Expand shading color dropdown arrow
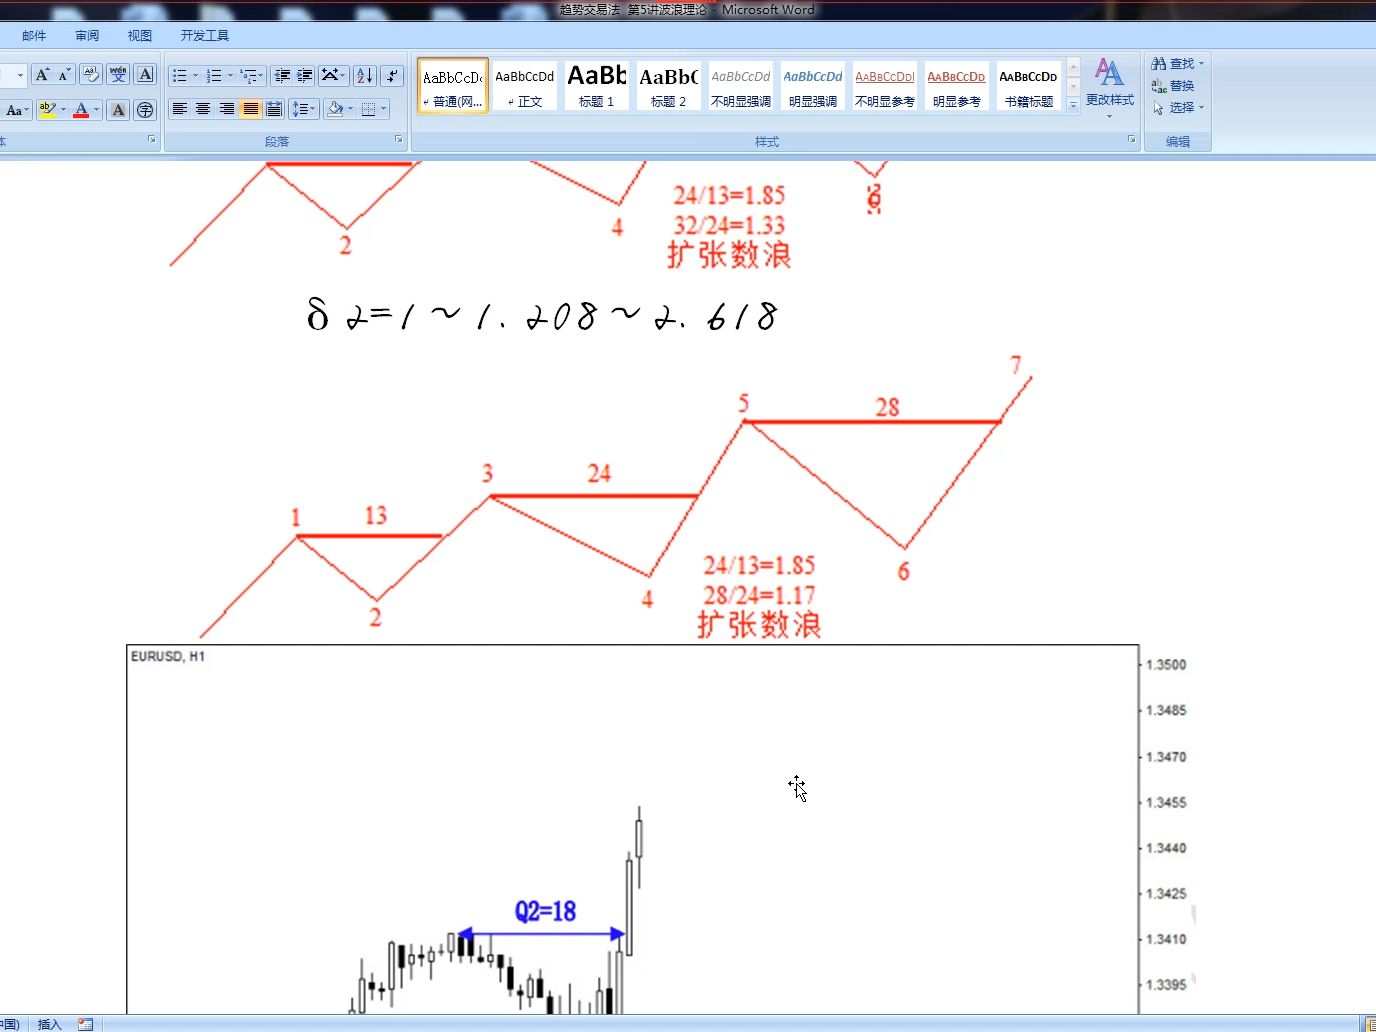 [351, 109]
